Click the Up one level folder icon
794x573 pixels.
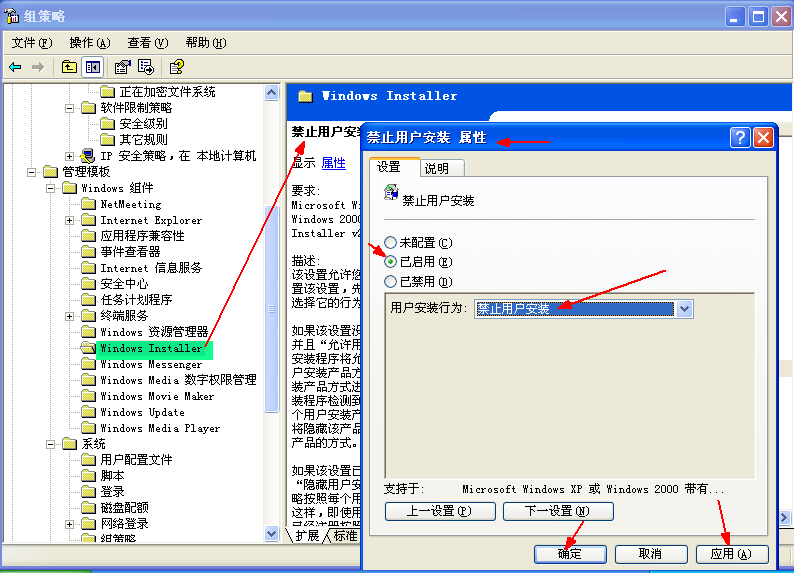pyautogui.click(x=69, y=67)
